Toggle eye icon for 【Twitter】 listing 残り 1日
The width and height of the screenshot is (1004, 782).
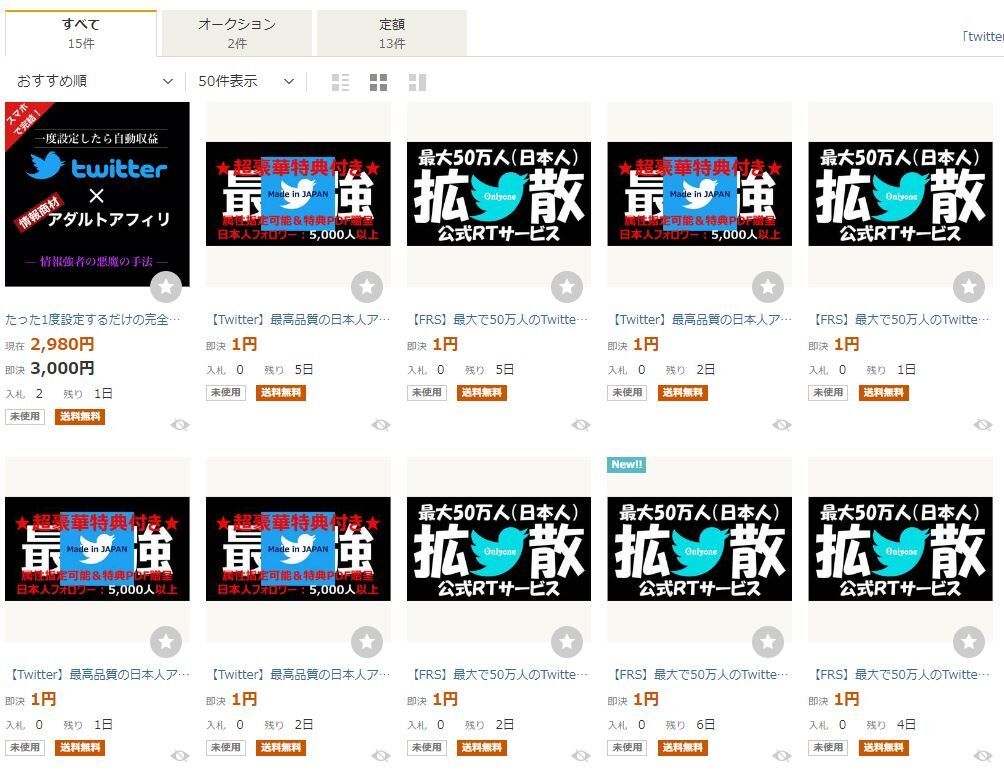180,756
